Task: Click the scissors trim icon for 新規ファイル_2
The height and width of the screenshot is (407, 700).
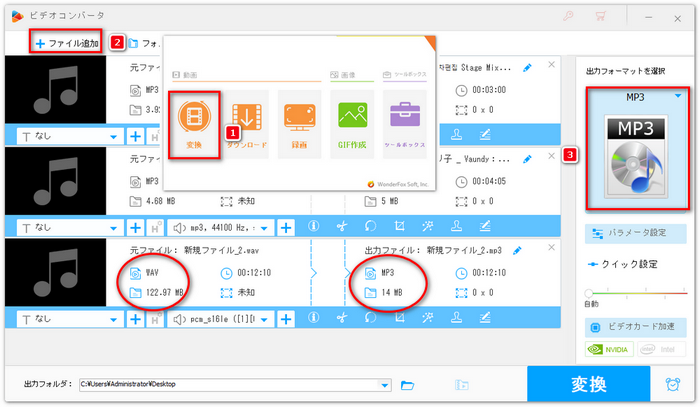Action: (341, 318)
